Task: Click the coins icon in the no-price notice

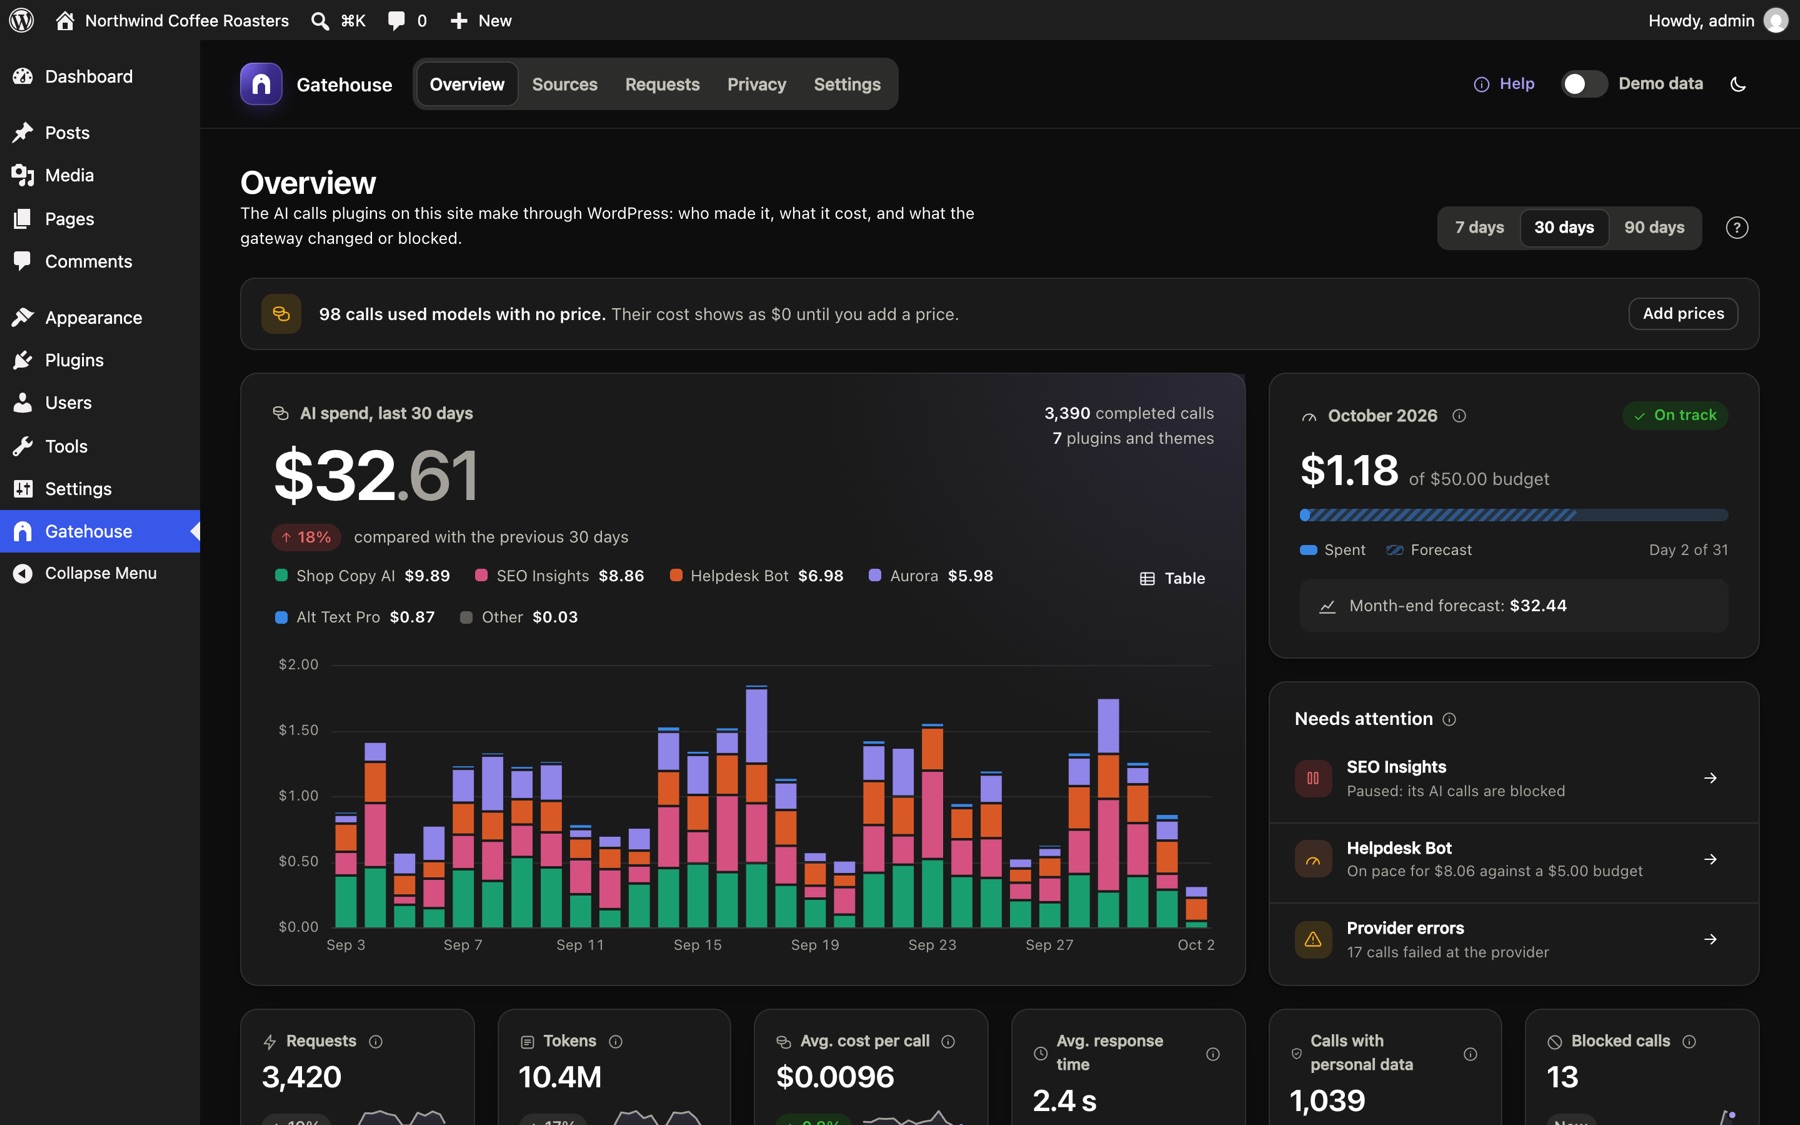Action: tap(281, 314)
